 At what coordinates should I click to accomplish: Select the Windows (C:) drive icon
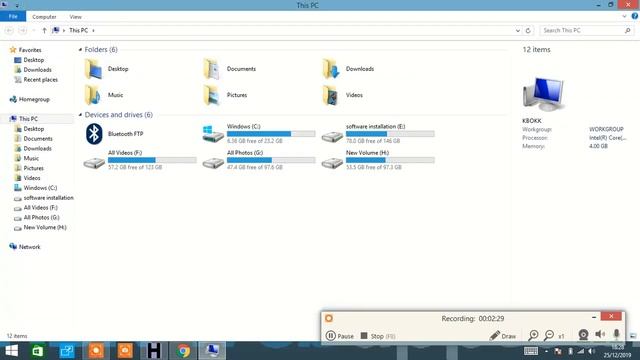coord(213,134)
